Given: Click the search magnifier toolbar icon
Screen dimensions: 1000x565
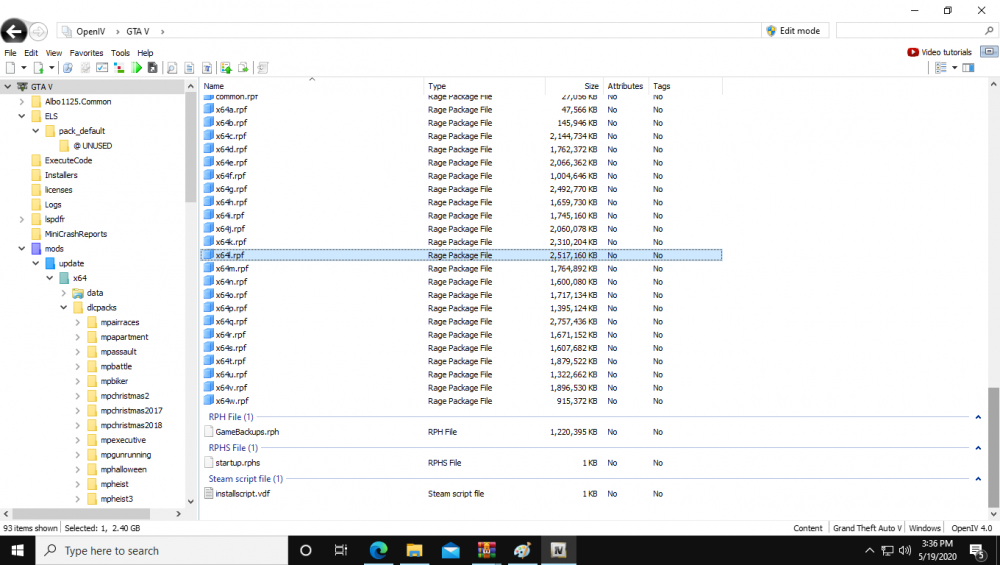Looking at the screenshot, I should [x=172, y=68].
